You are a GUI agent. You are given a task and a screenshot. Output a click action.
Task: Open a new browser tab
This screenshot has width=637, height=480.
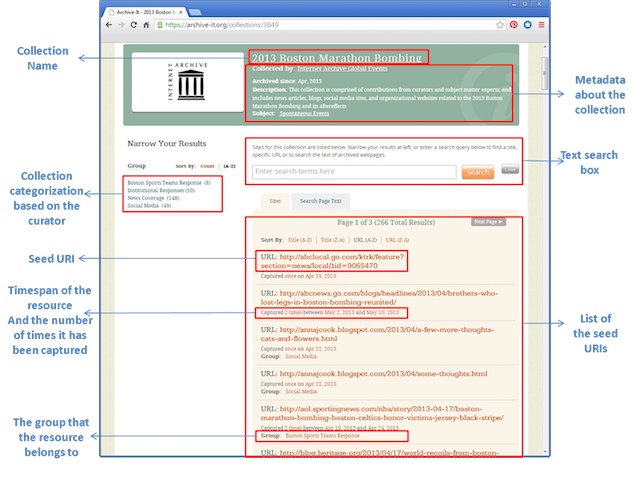click(195, 12)
